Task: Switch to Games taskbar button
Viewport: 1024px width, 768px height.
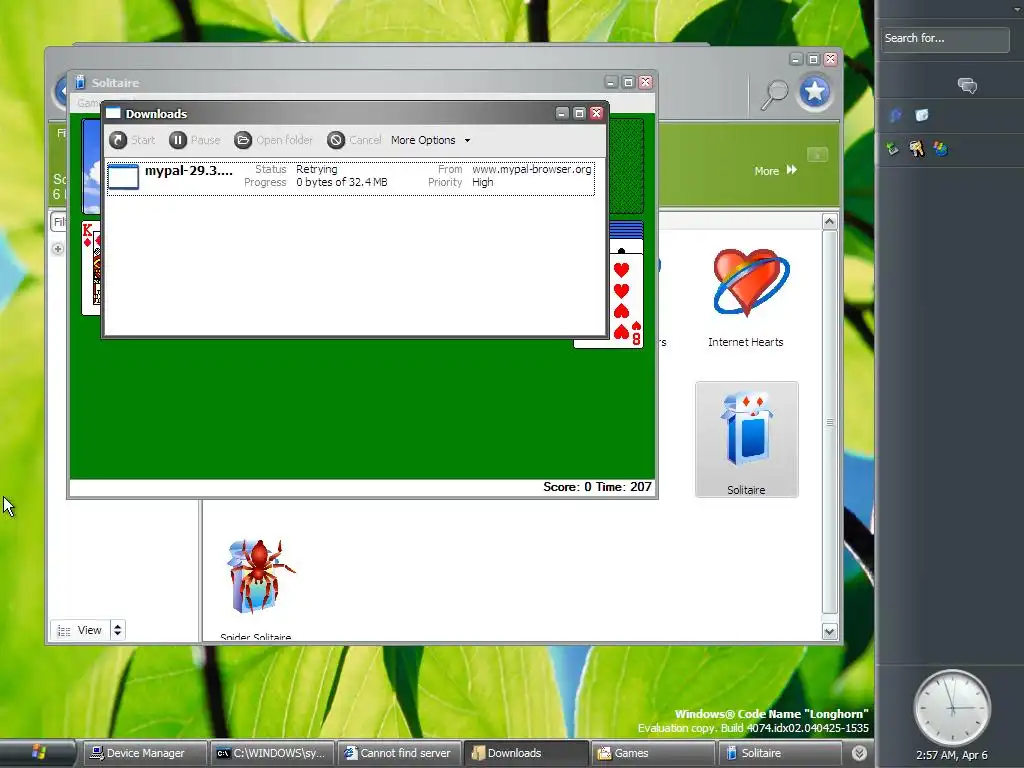Action: click(x=652, y=753)
